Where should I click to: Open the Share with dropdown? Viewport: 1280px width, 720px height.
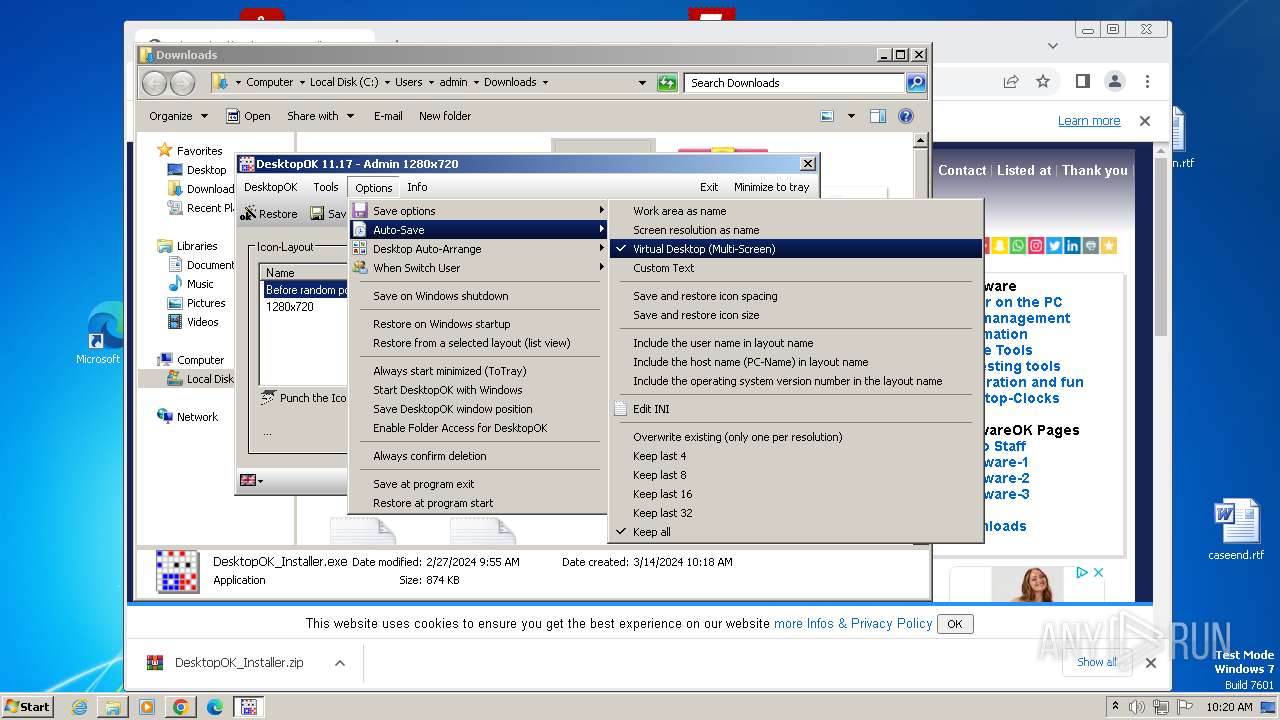click(x=320, y=116)
